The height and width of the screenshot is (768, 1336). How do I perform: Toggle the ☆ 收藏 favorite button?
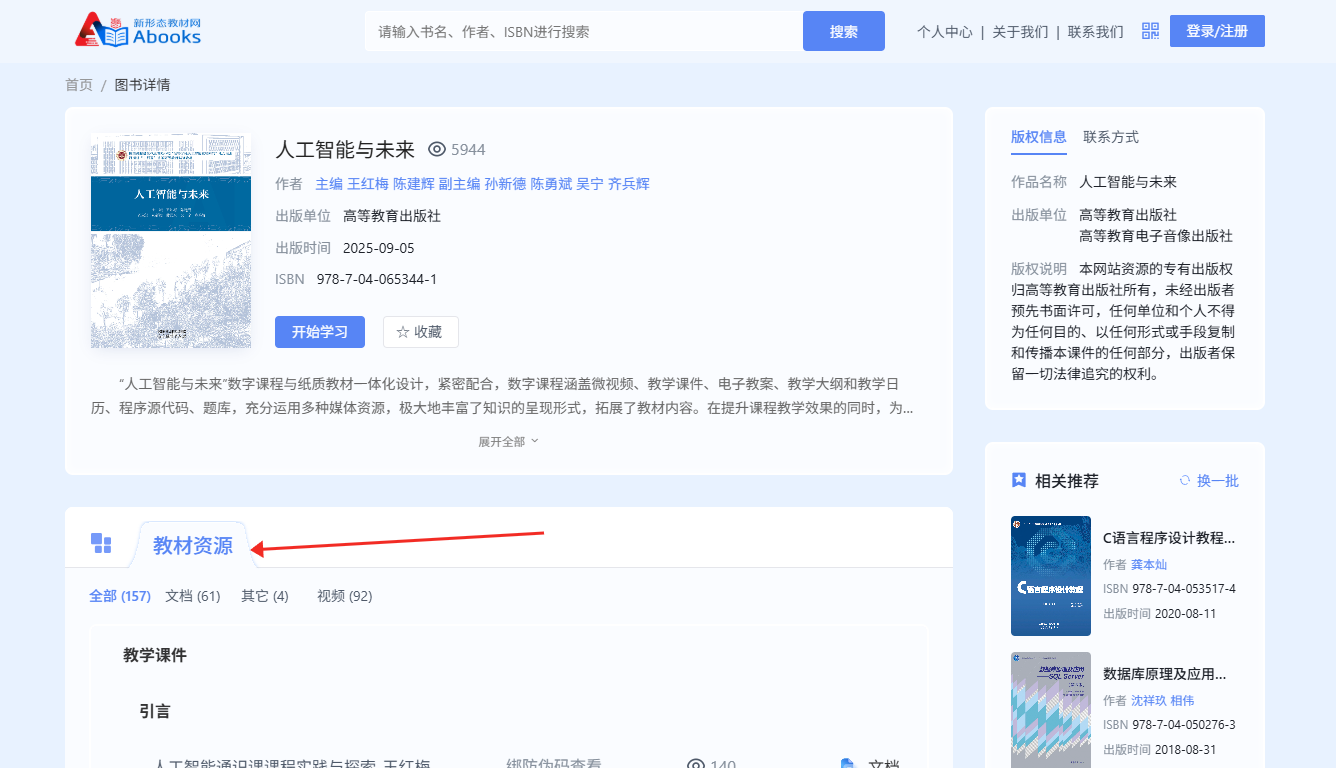(x=420, y=332)
